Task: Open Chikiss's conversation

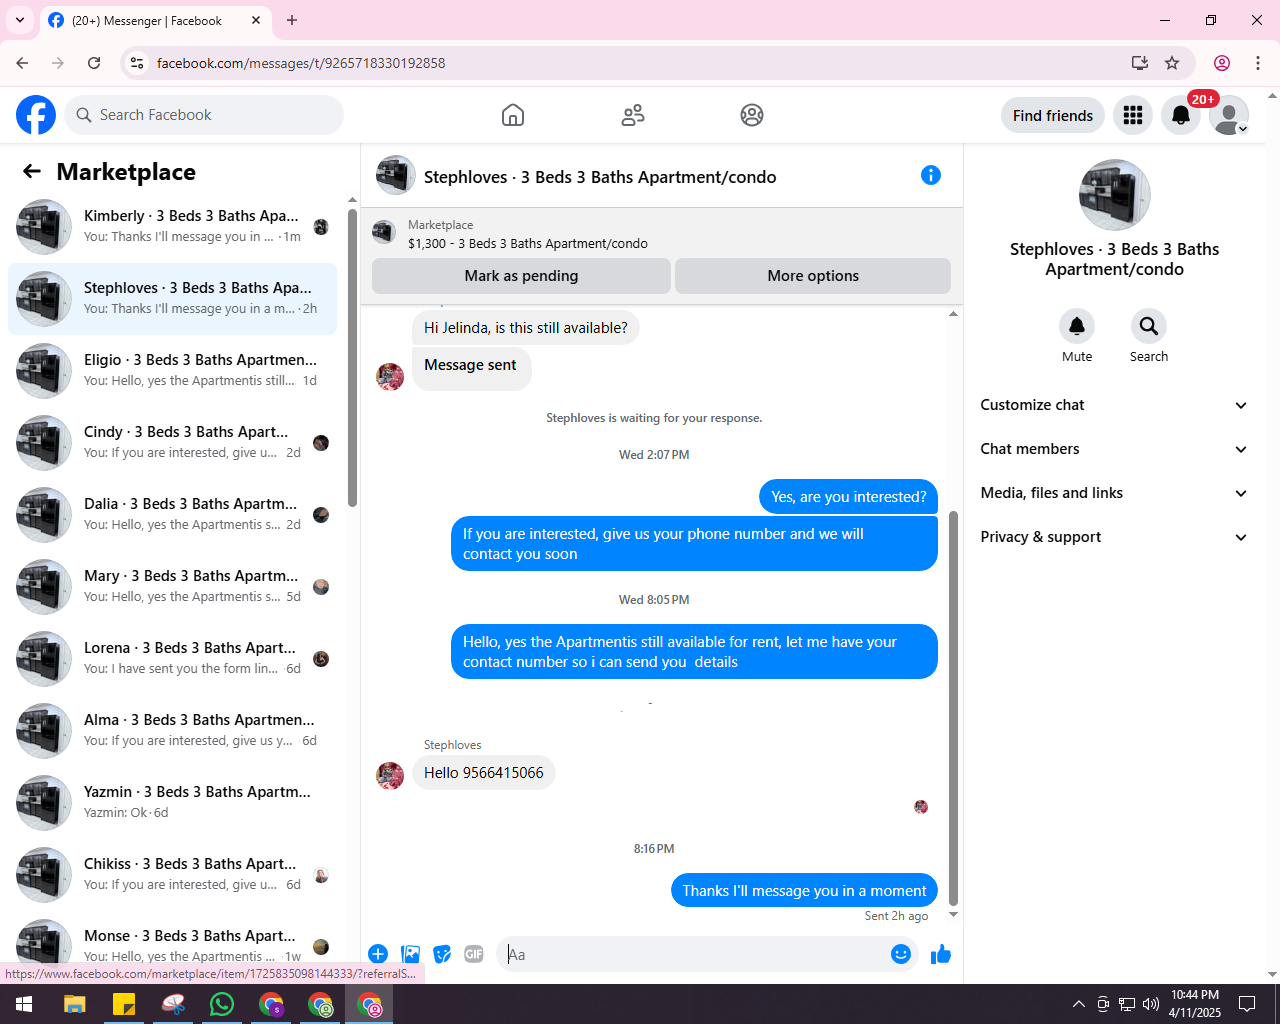Action: pos(172,875)
